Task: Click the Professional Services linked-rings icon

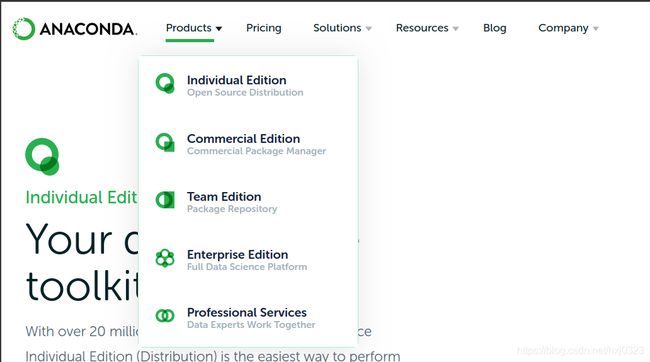Action: click(165, 316)
